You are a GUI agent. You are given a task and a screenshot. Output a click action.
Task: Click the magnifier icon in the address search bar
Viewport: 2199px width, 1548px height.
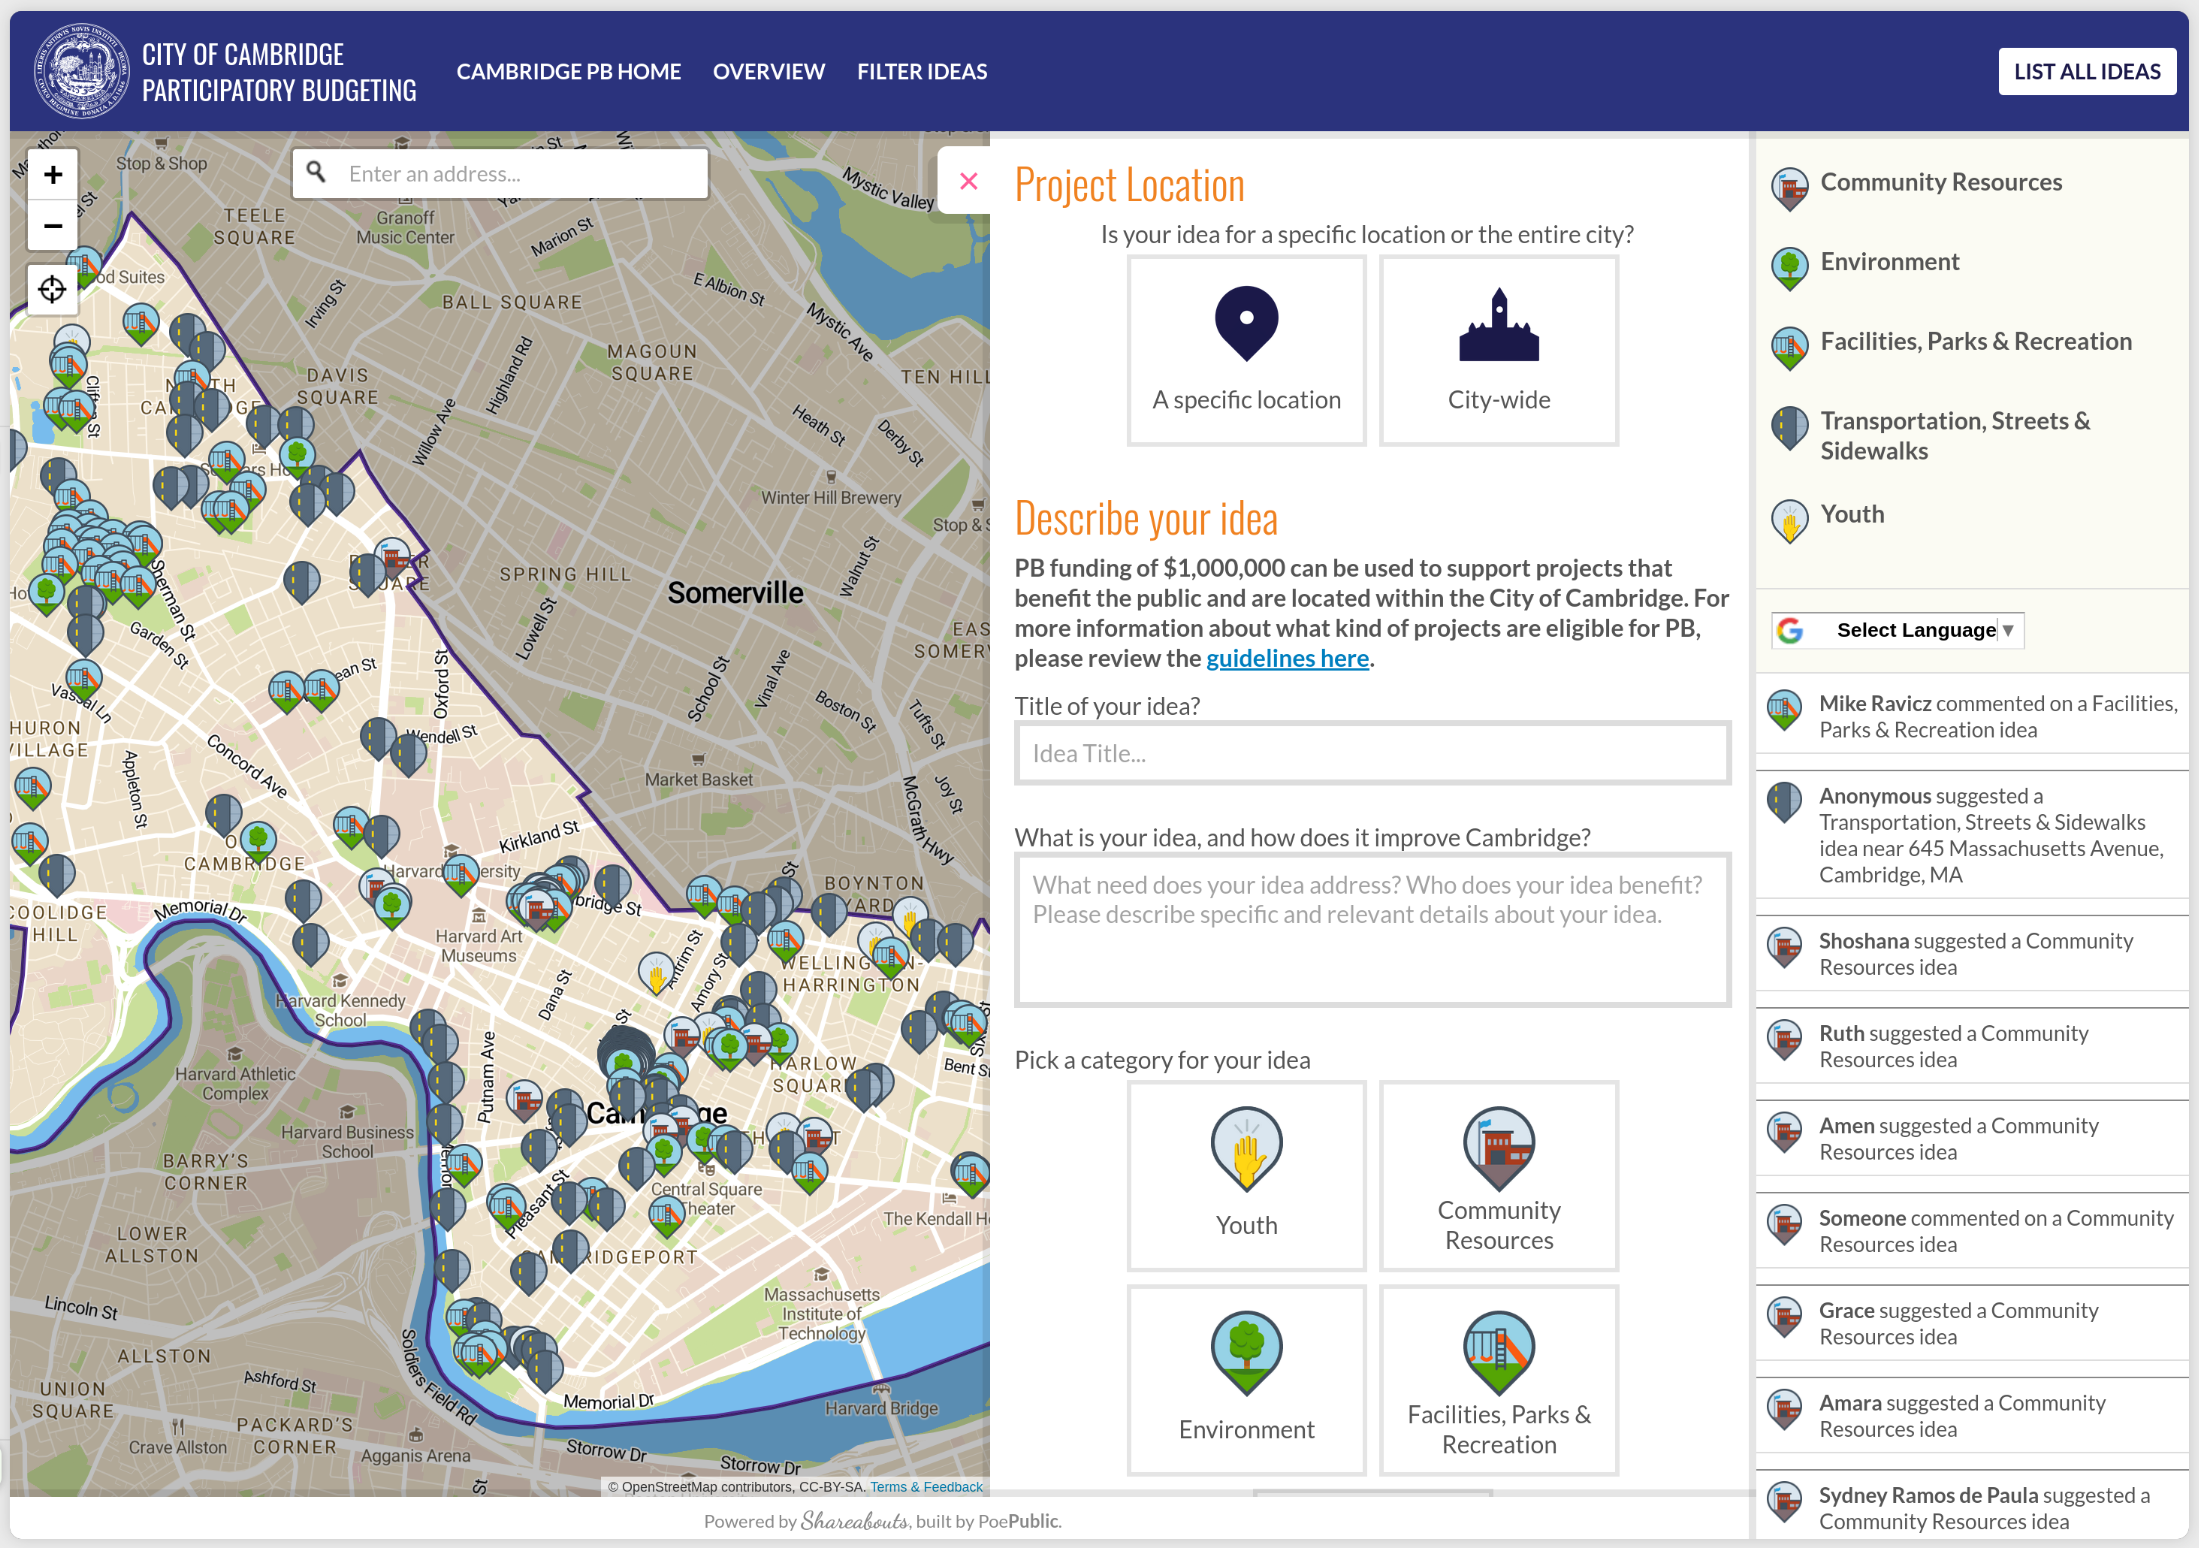pos(317,172)
